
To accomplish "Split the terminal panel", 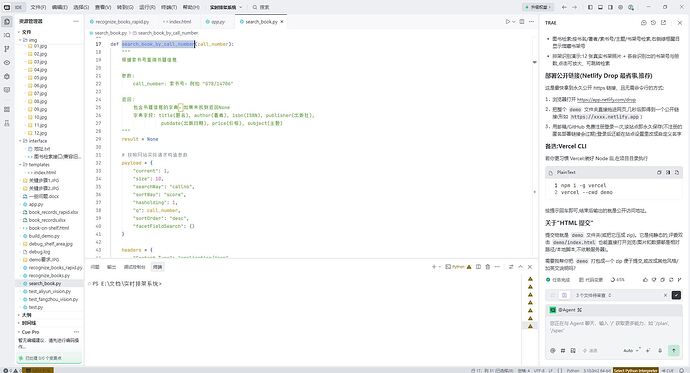I will click(x=478, y=267).
